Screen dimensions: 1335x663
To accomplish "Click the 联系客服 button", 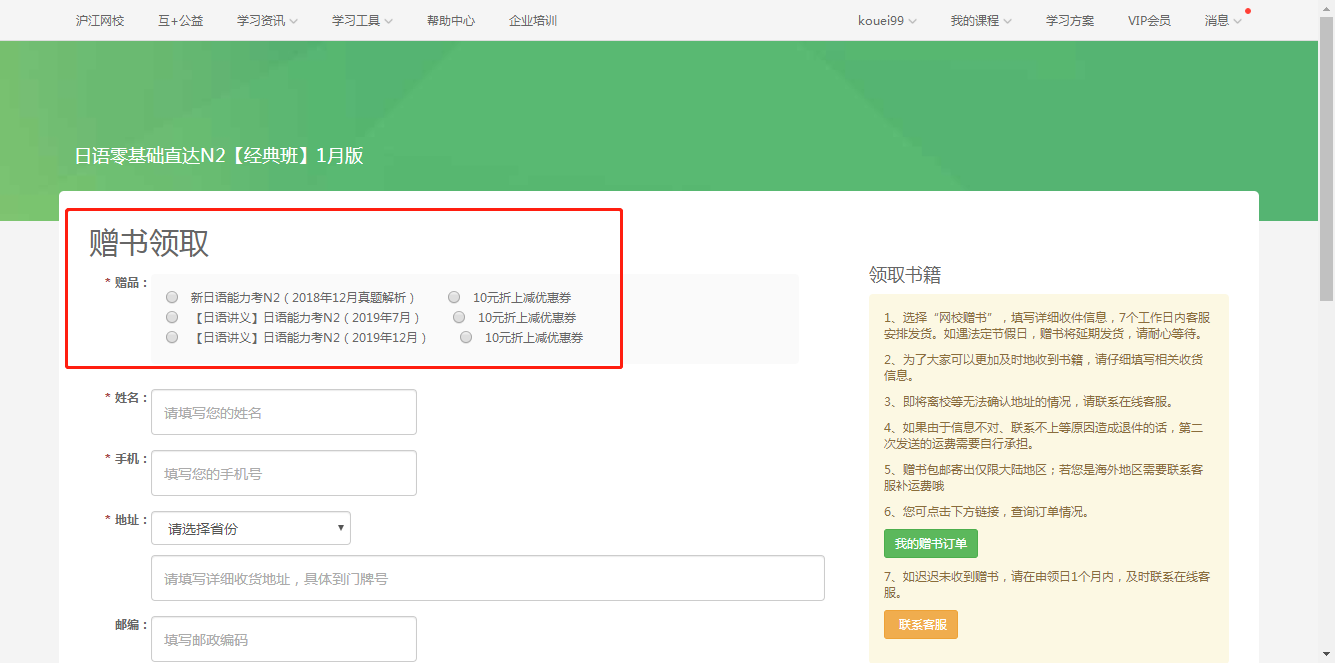I will pos(920,624).
